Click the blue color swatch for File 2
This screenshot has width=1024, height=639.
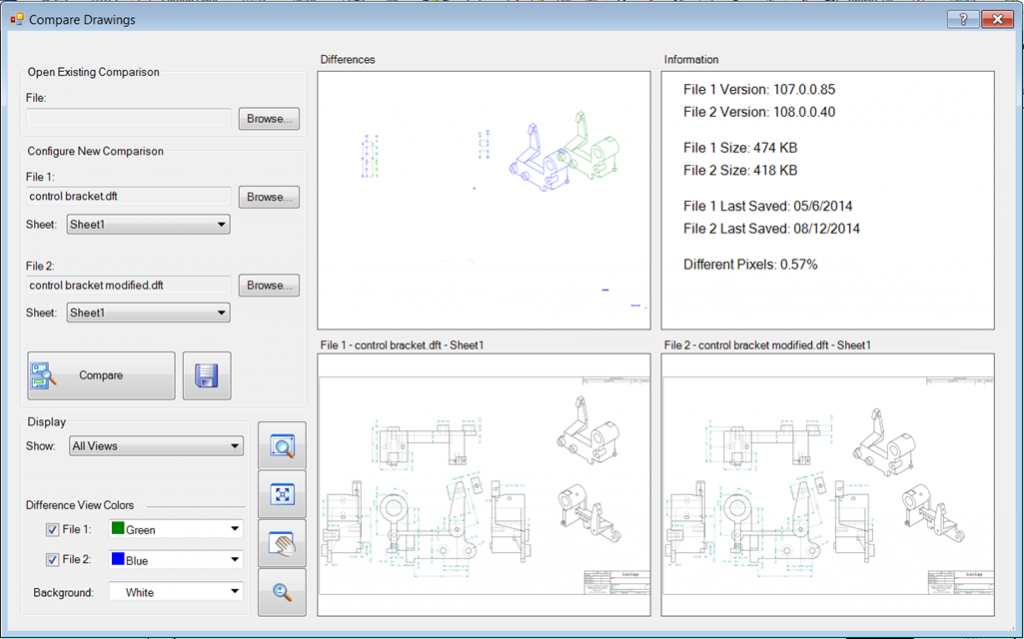[x=118, y=559]
